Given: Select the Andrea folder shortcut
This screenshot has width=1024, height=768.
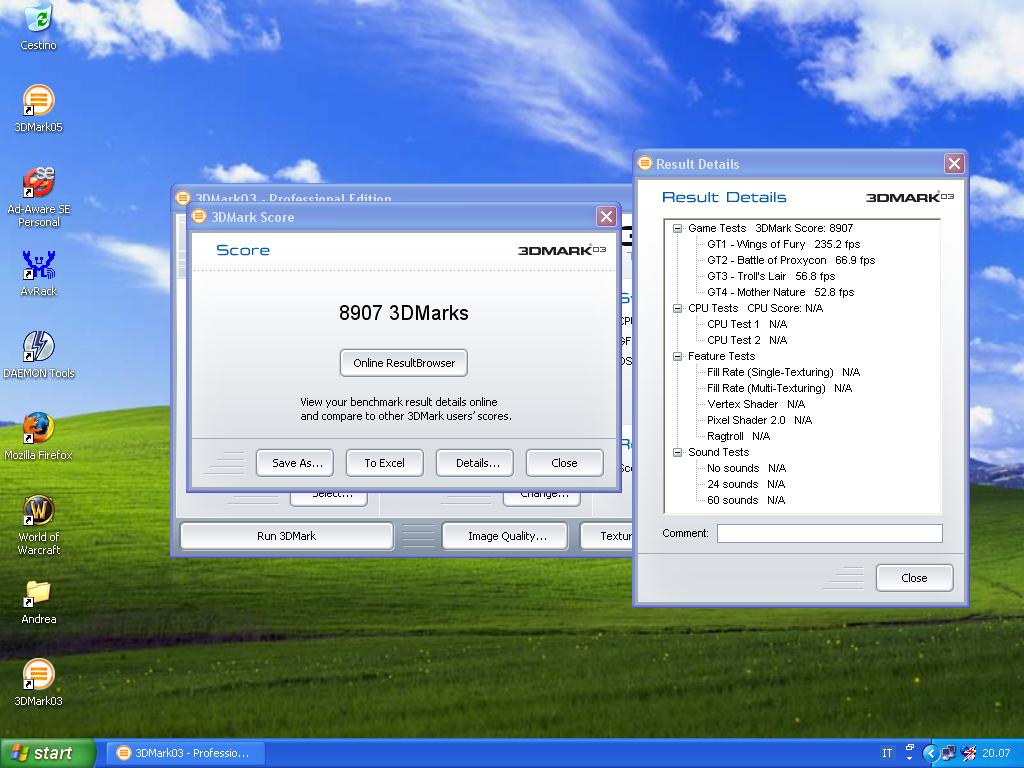Looking at the screenshot, I should point(39,602).
